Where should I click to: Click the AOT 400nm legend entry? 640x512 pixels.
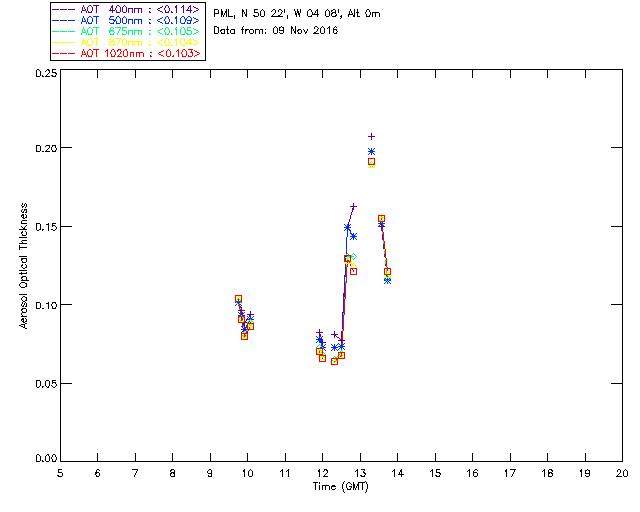126,9
